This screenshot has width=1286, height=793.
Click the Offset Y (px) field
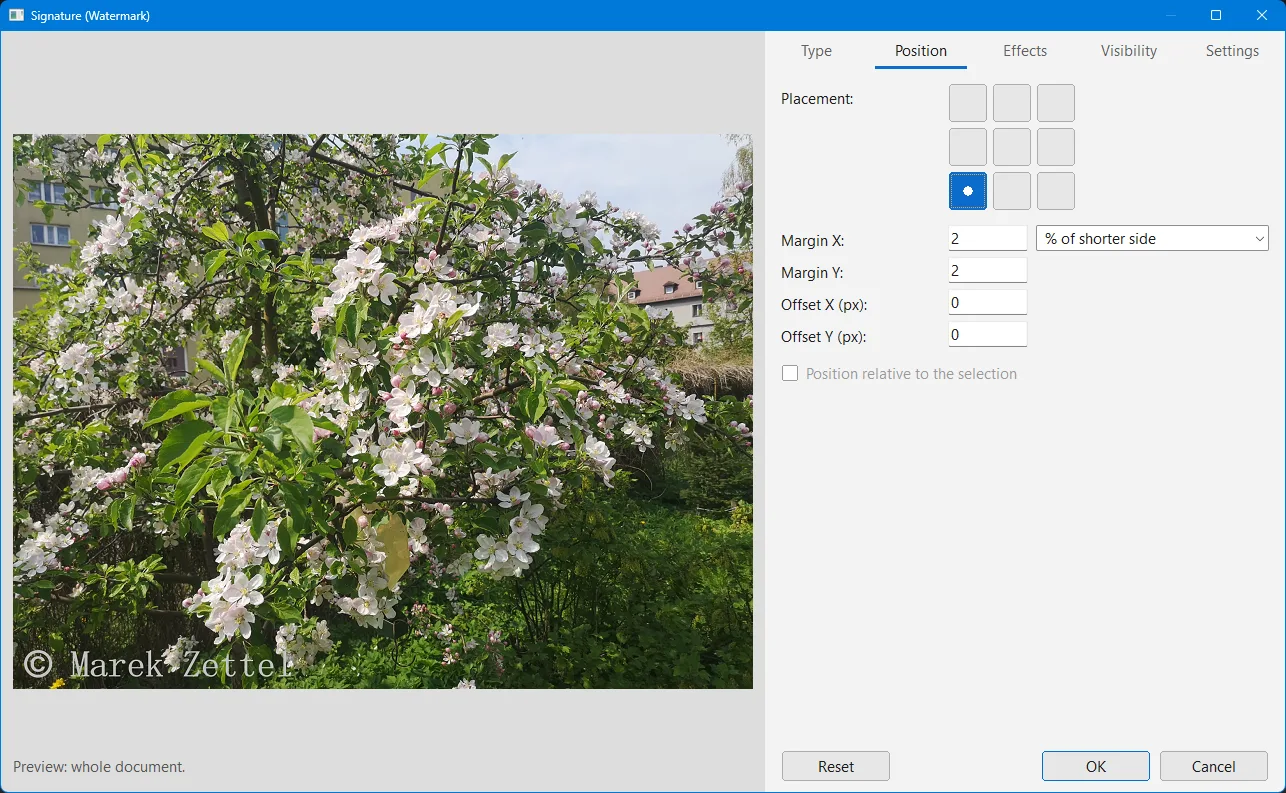pos(988,335)
